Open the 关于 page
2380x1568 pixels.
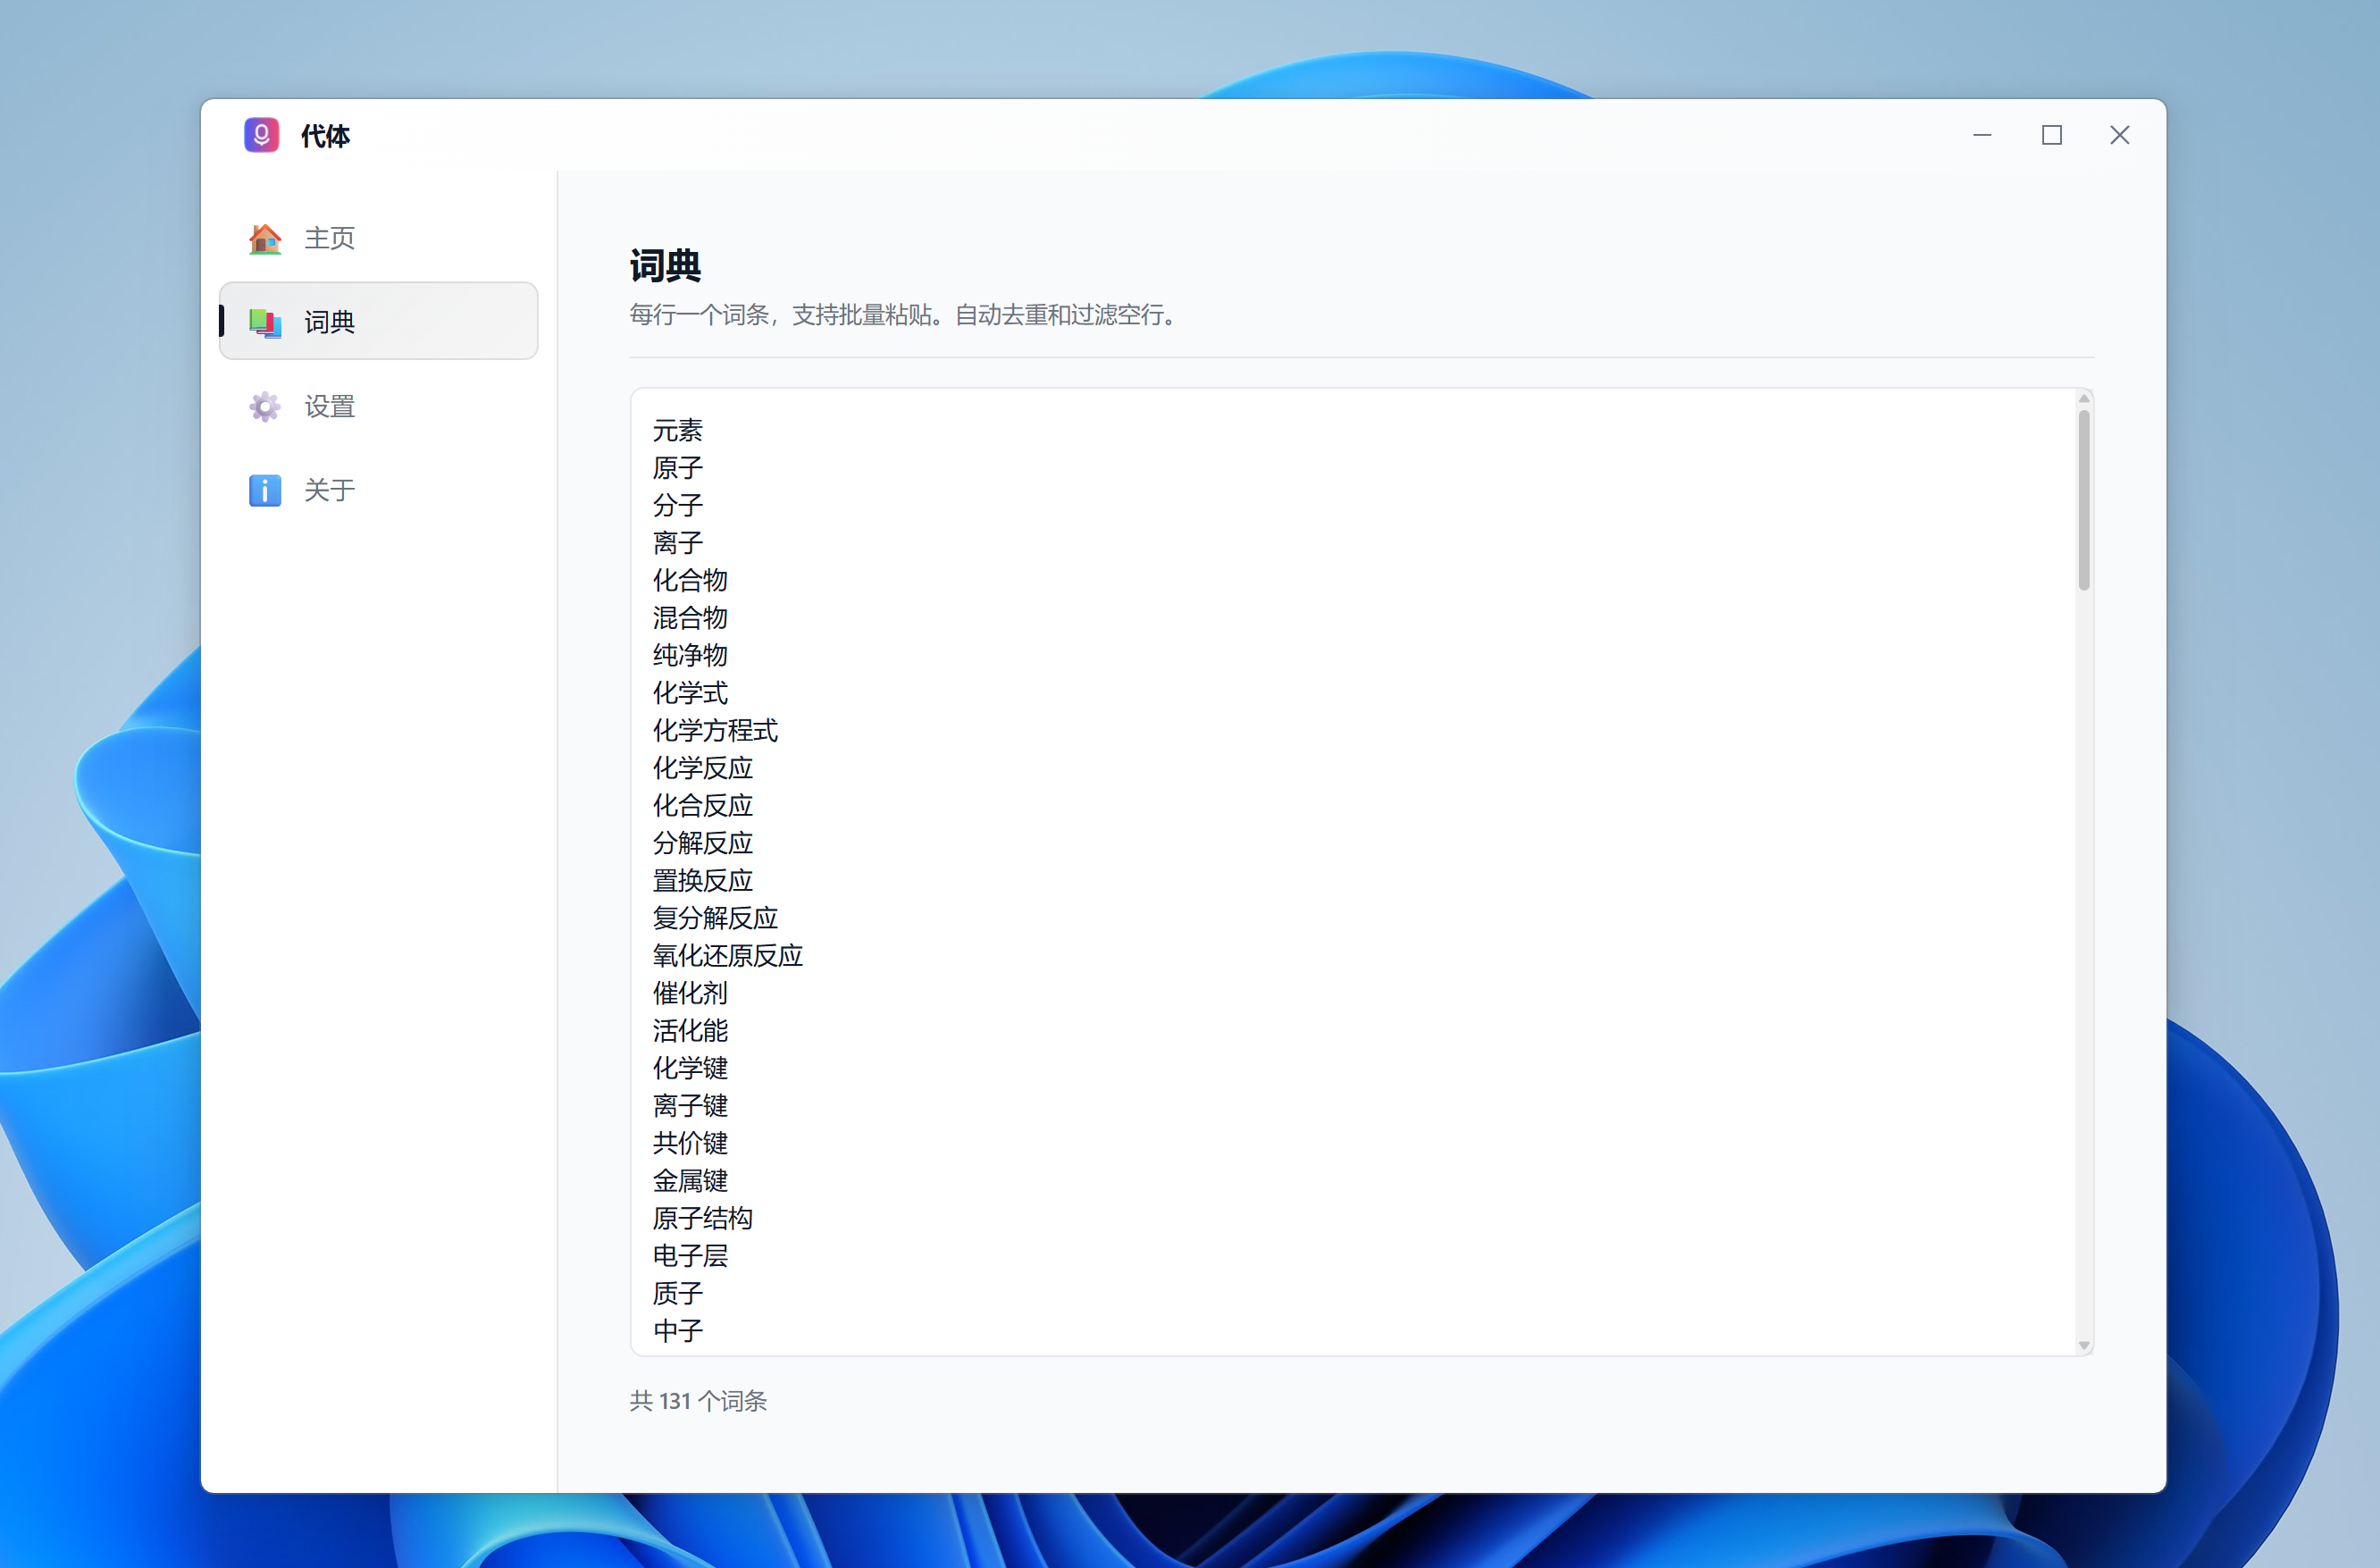[x=329, y=490]
